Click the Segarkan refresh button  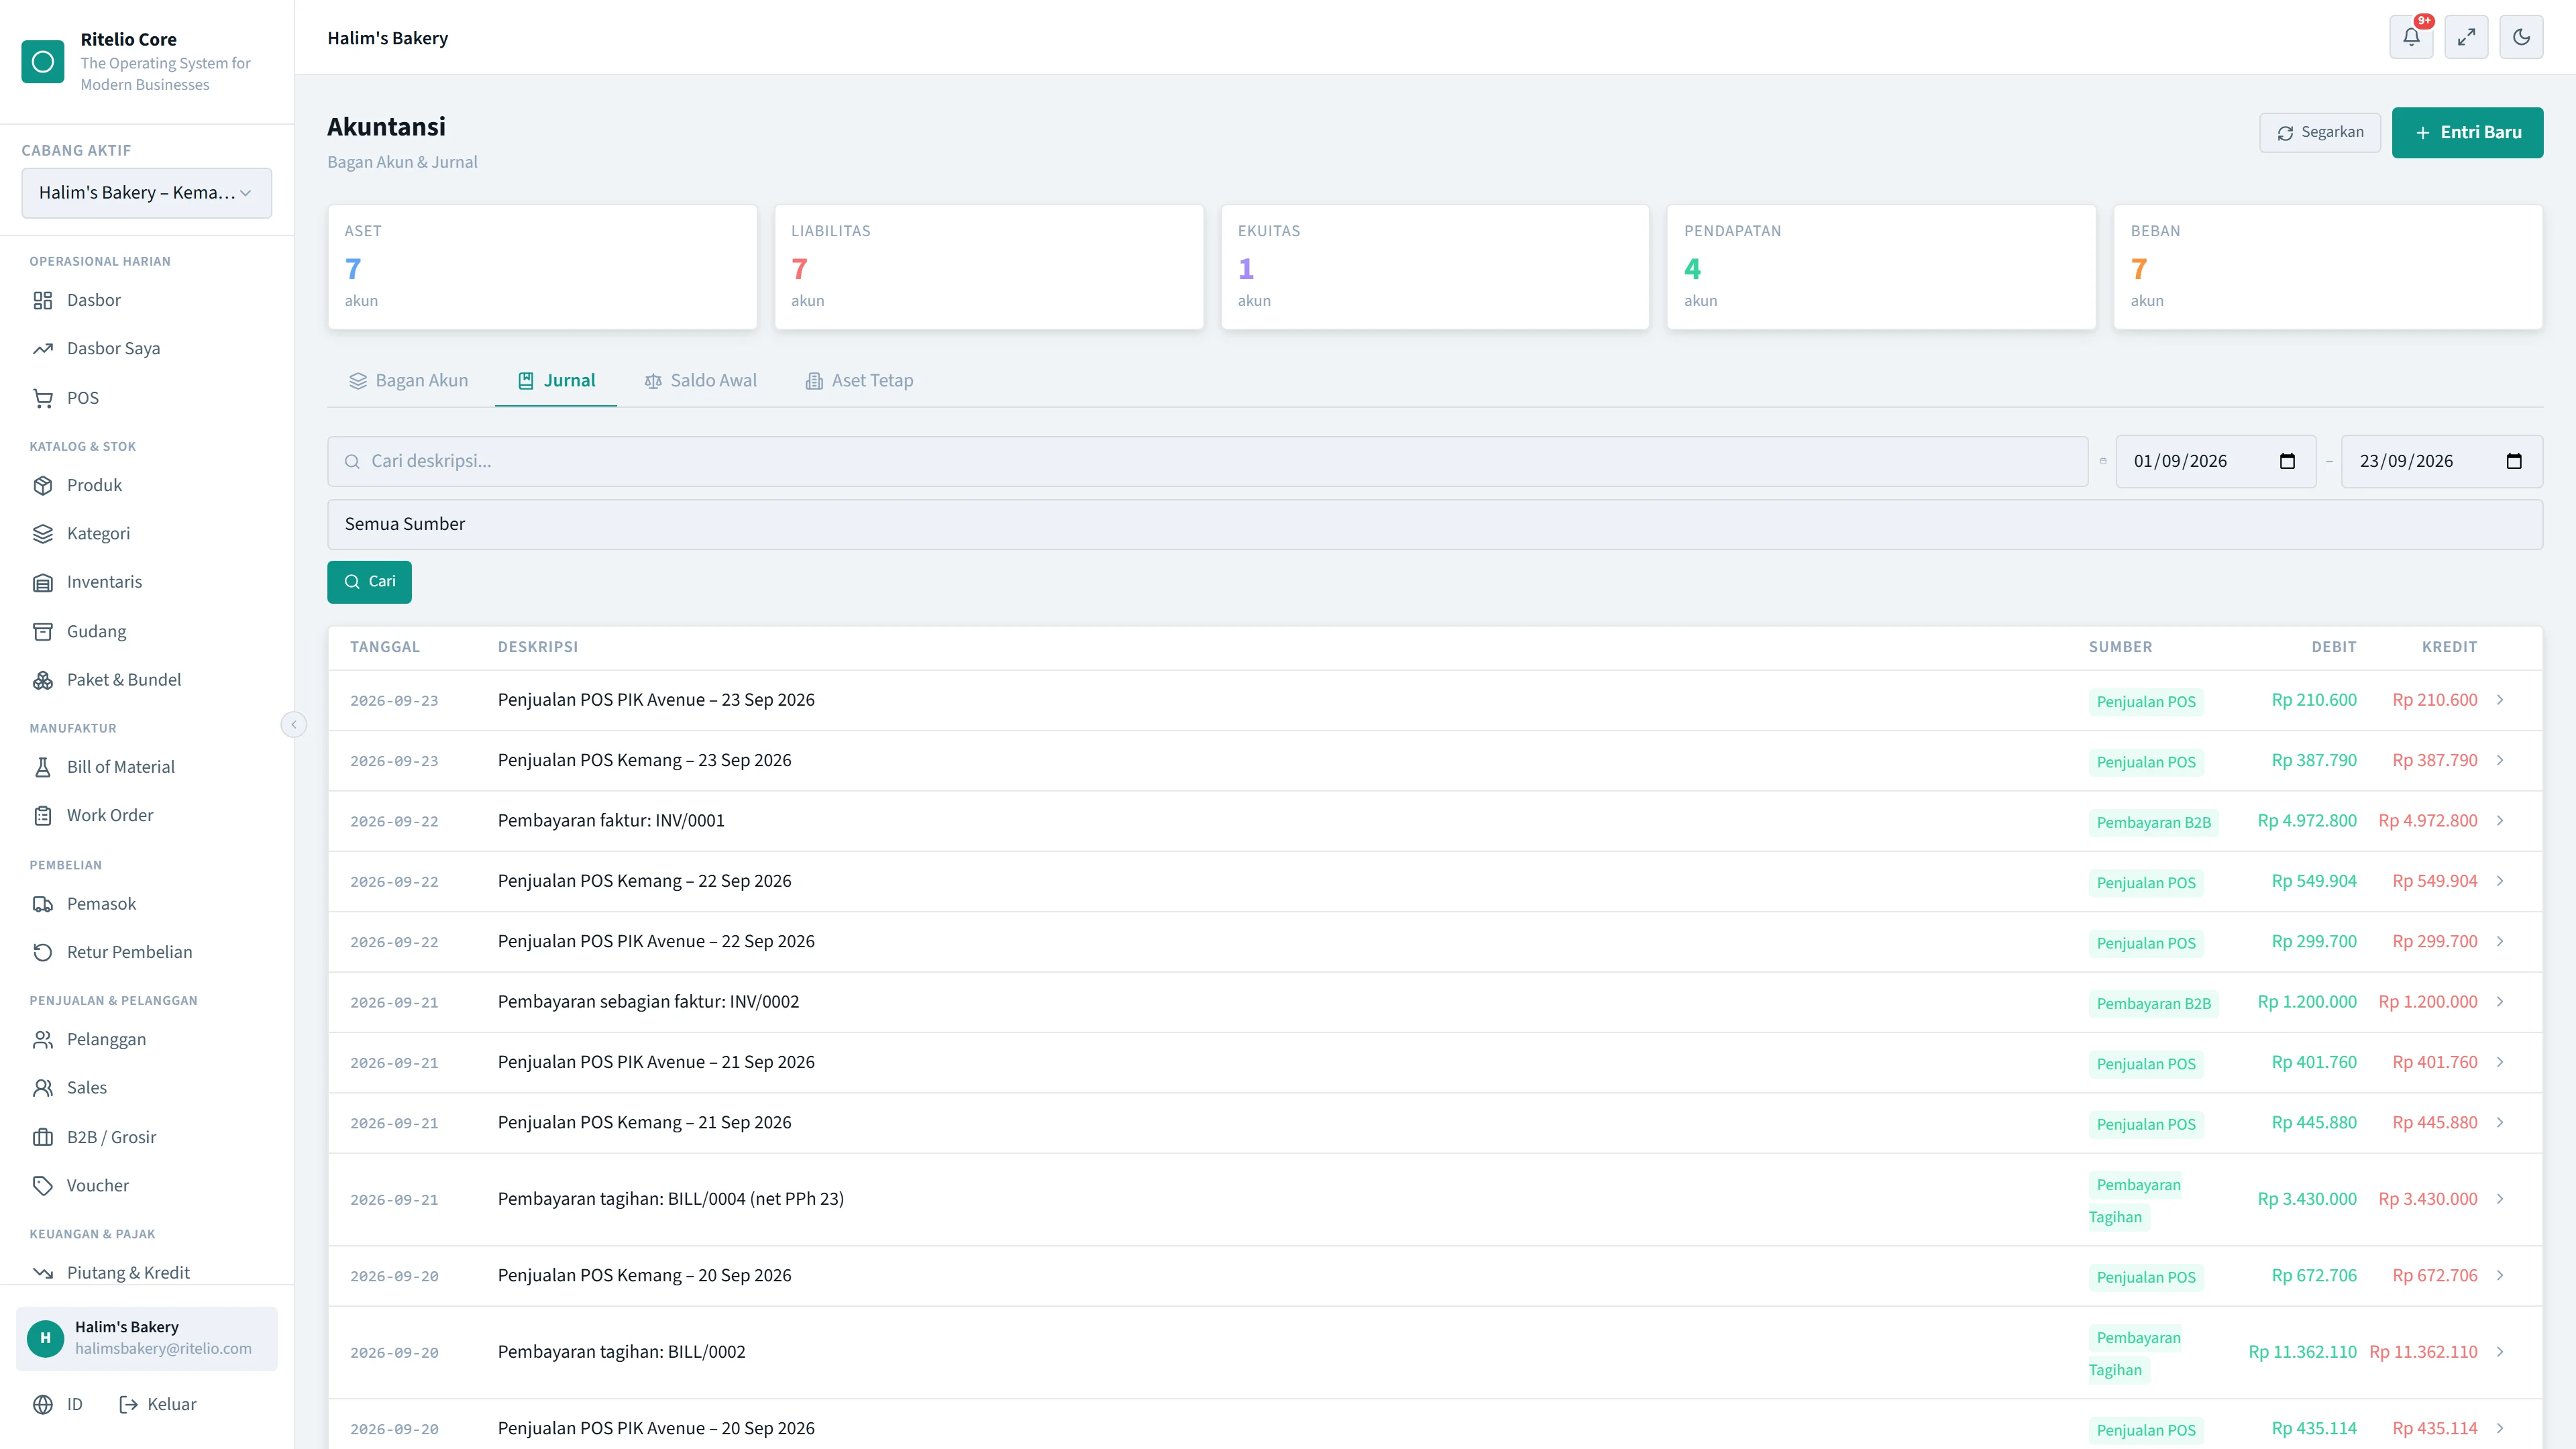(x=2320, y=132)
